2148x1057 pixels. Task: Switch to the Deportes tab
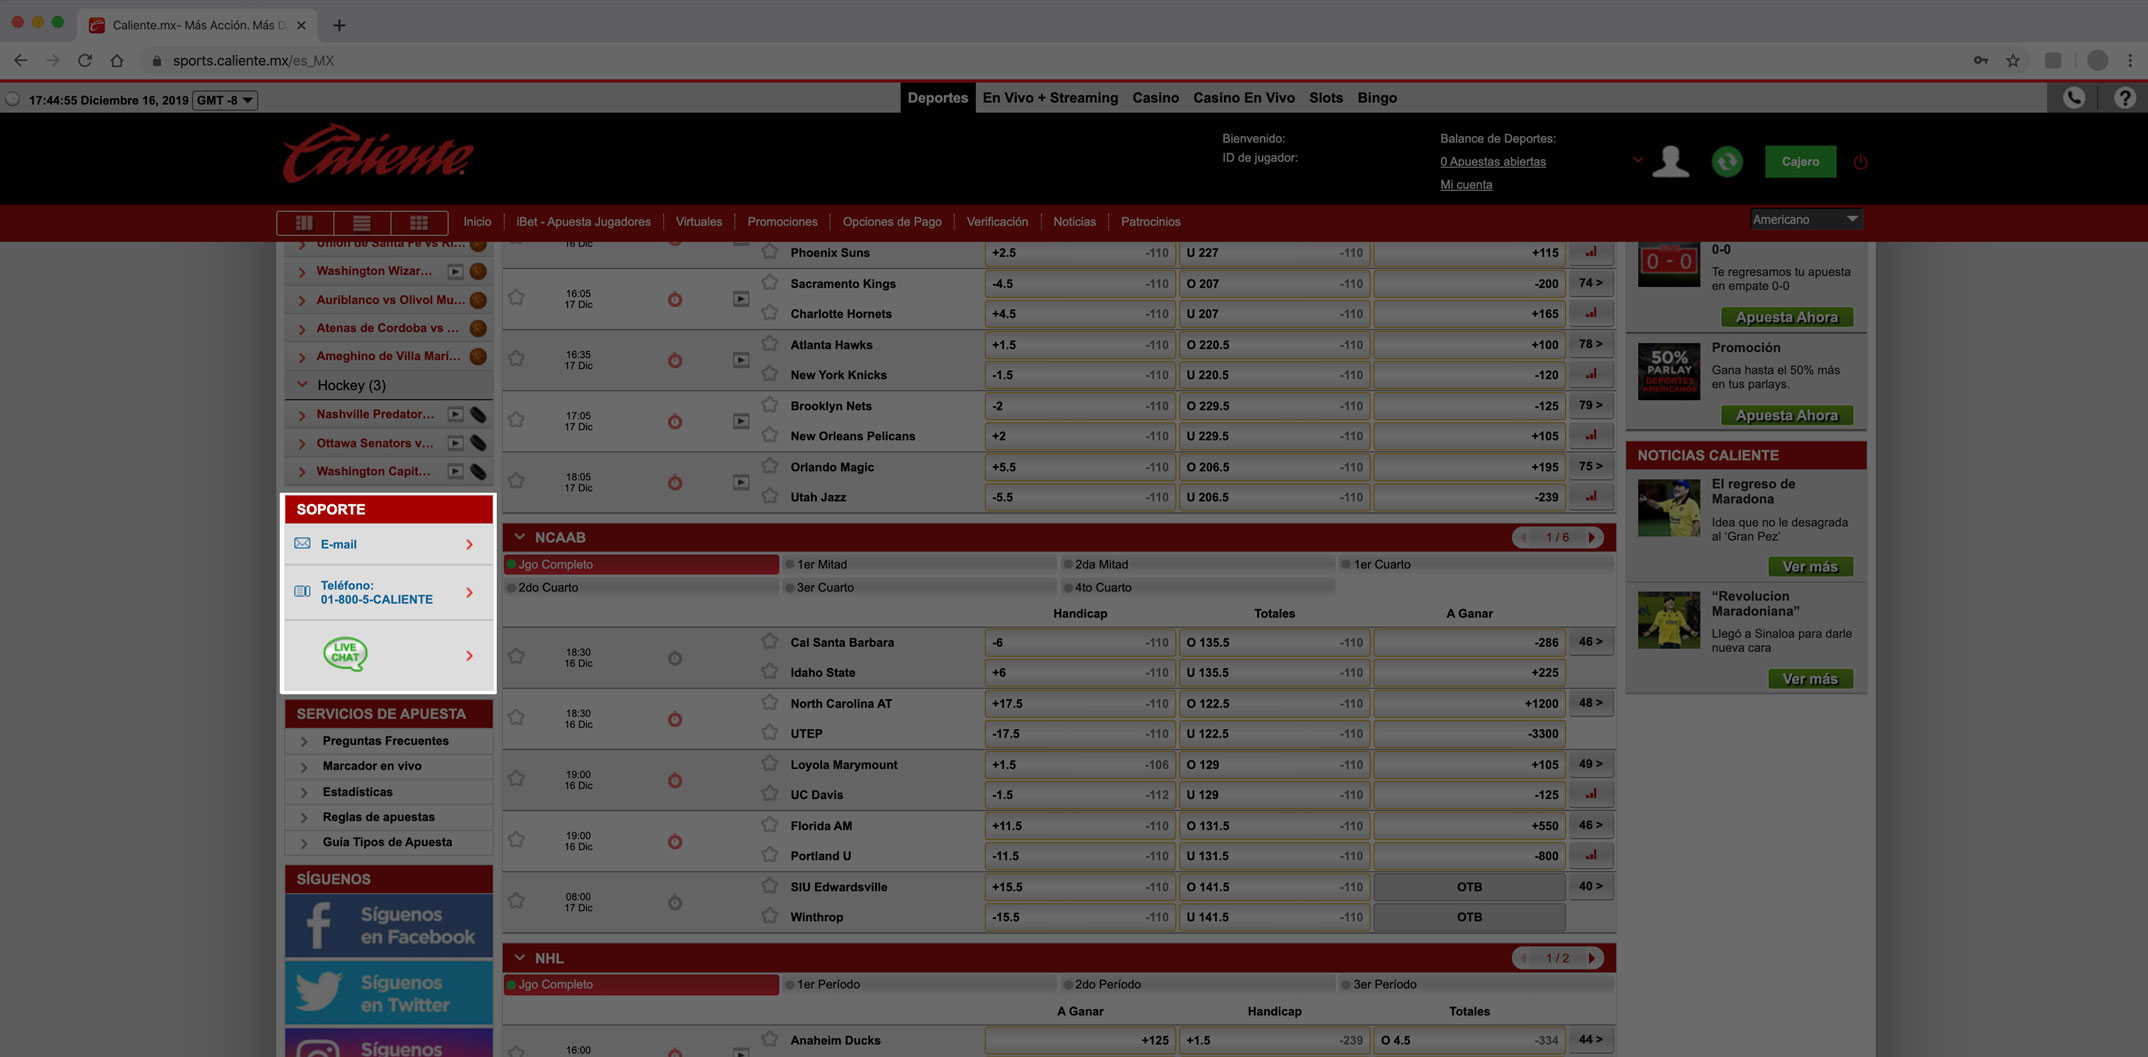tap(937, 98)
